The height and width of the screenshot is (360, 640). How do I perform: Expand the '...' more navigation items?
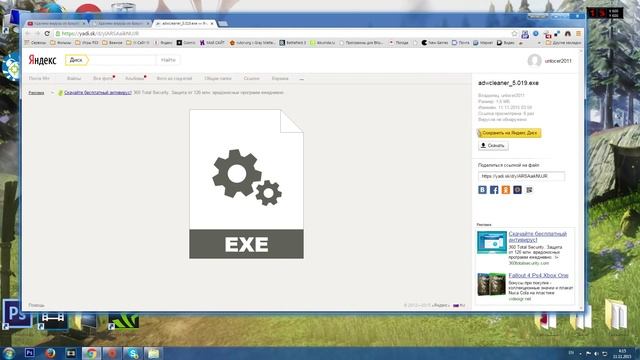[x=302, y=79]
